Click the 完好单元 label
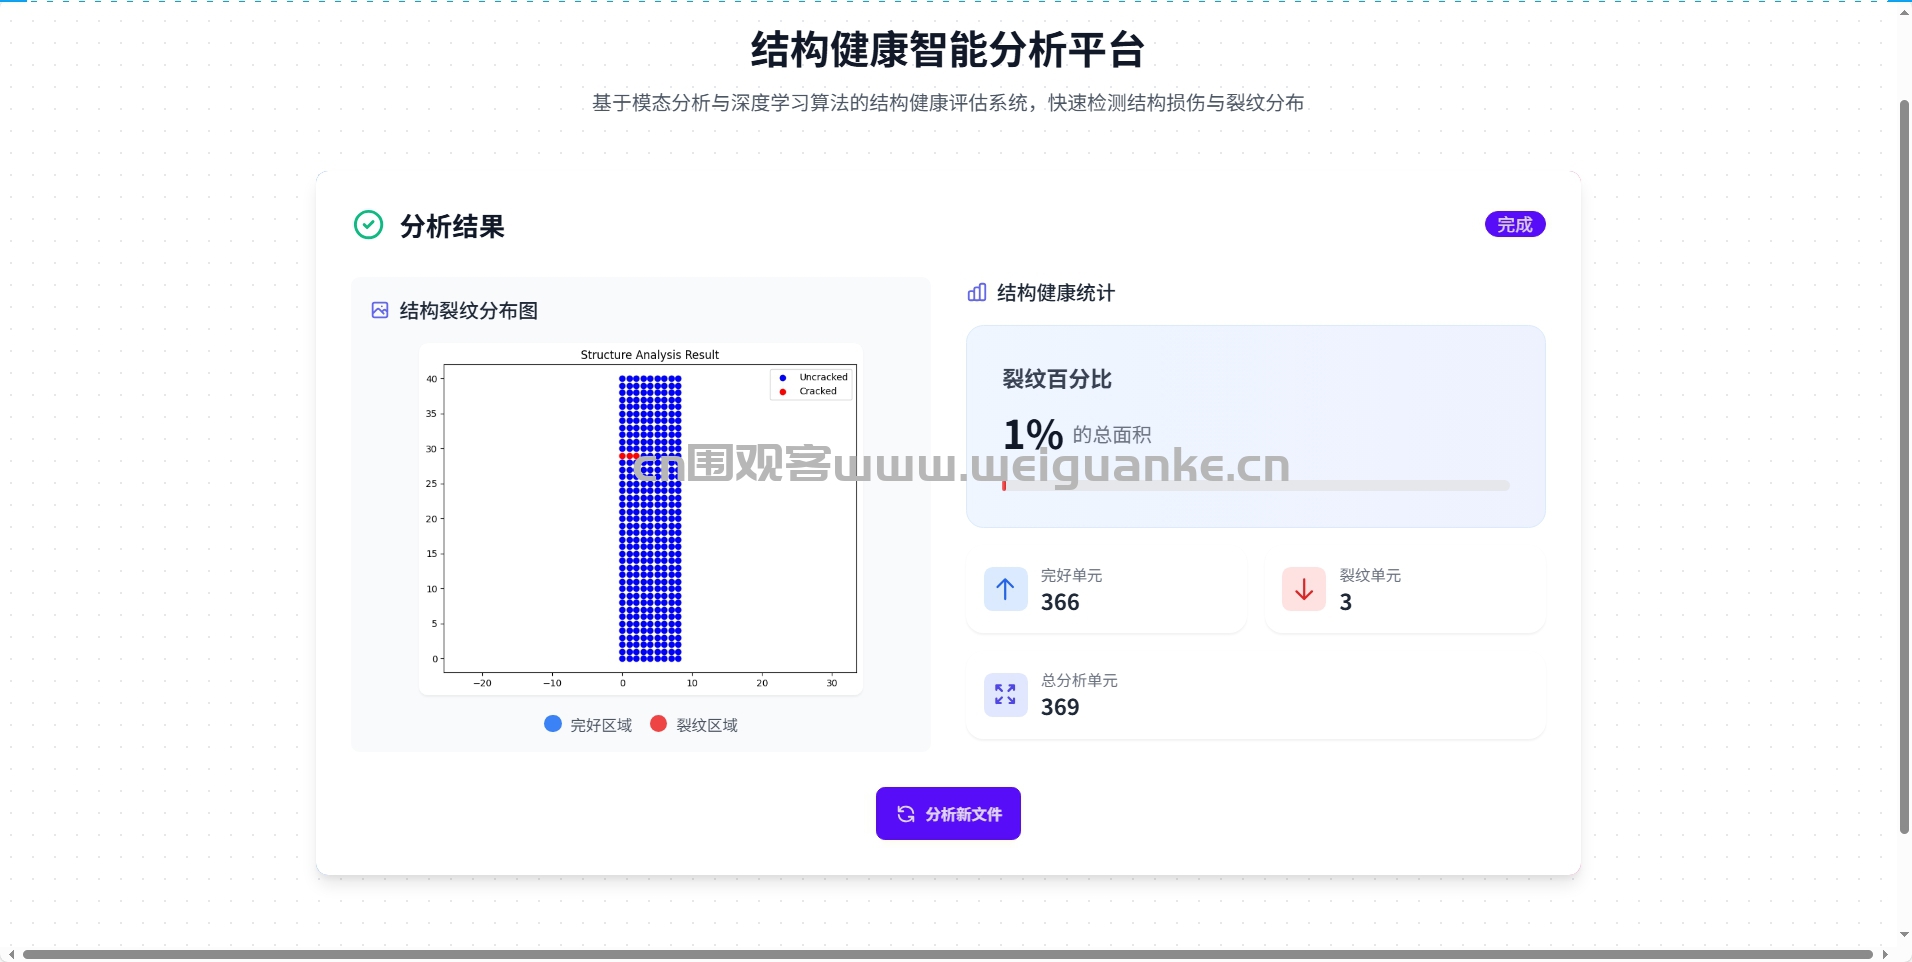 point(1071,575)
